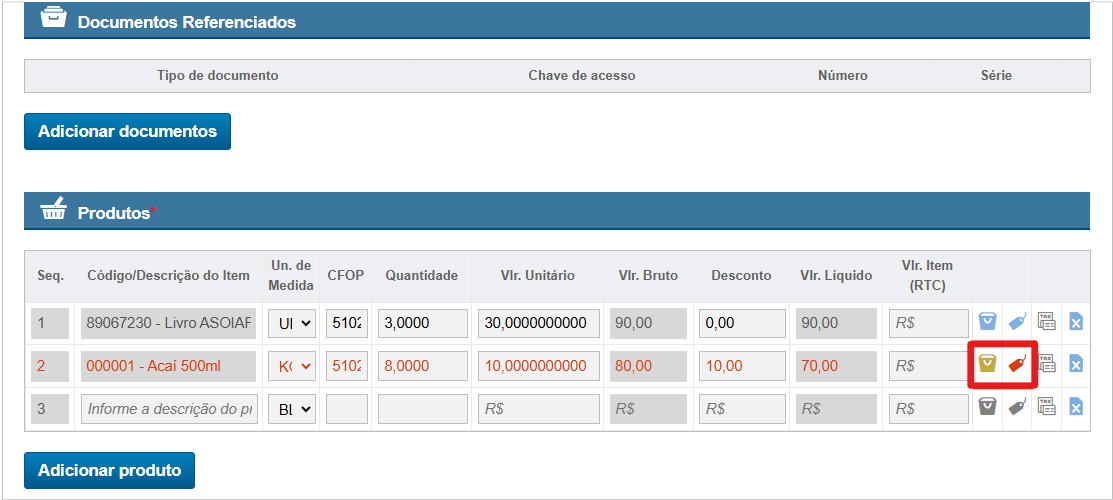Click the Adicionar documentos button
The height and width of the screenshot is (500, 1113).
127,131
